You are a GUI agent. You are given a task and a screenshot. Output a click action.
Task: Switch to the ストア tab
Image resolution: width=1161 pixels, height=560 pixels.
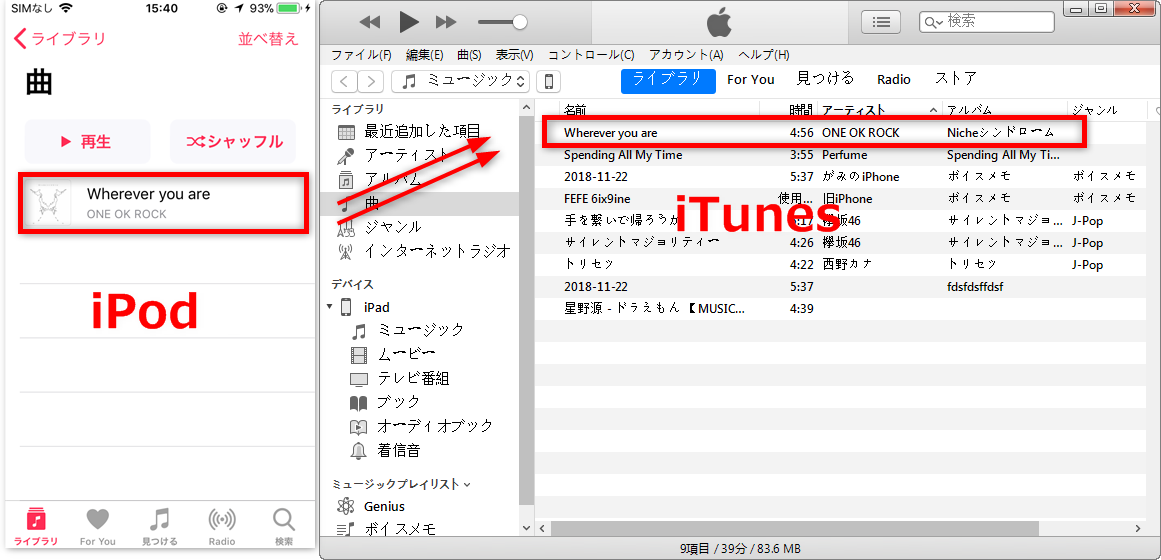(955, 79)
